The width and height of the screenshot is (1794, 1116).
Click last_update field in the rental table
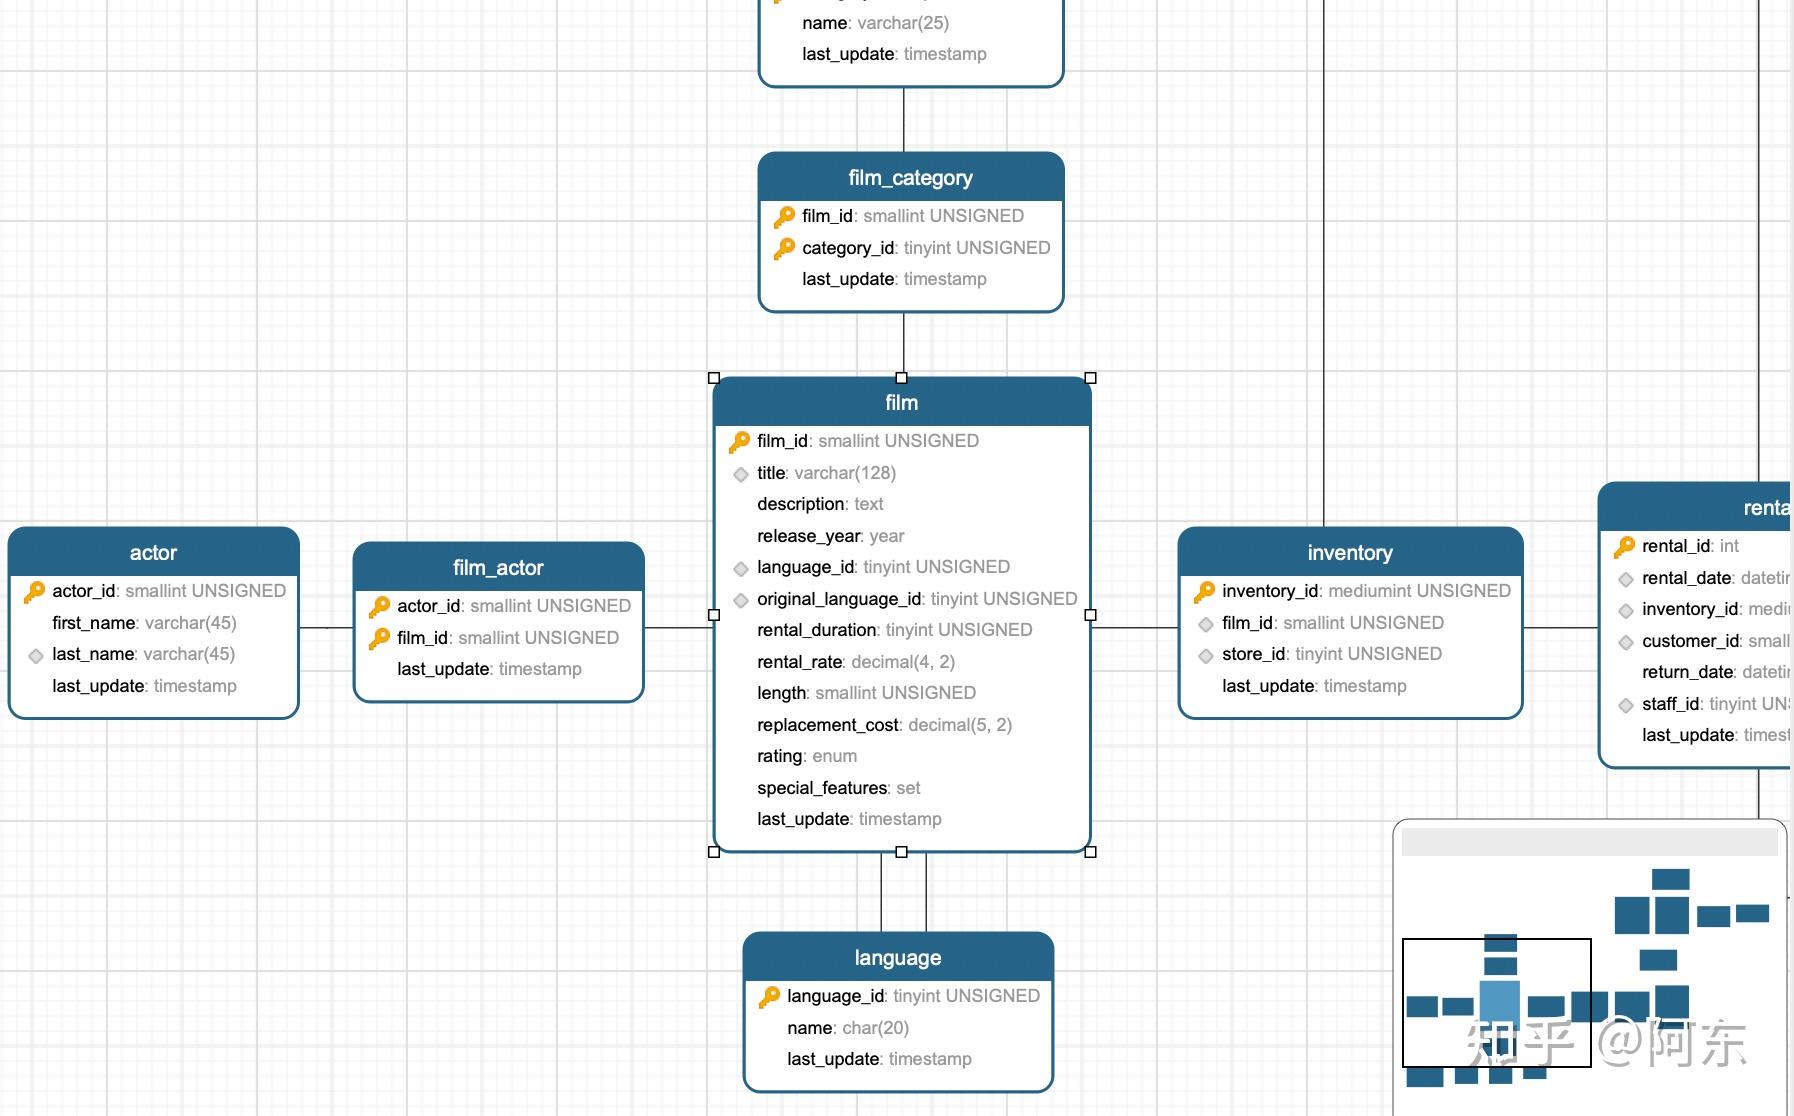tap(1716, 735)
